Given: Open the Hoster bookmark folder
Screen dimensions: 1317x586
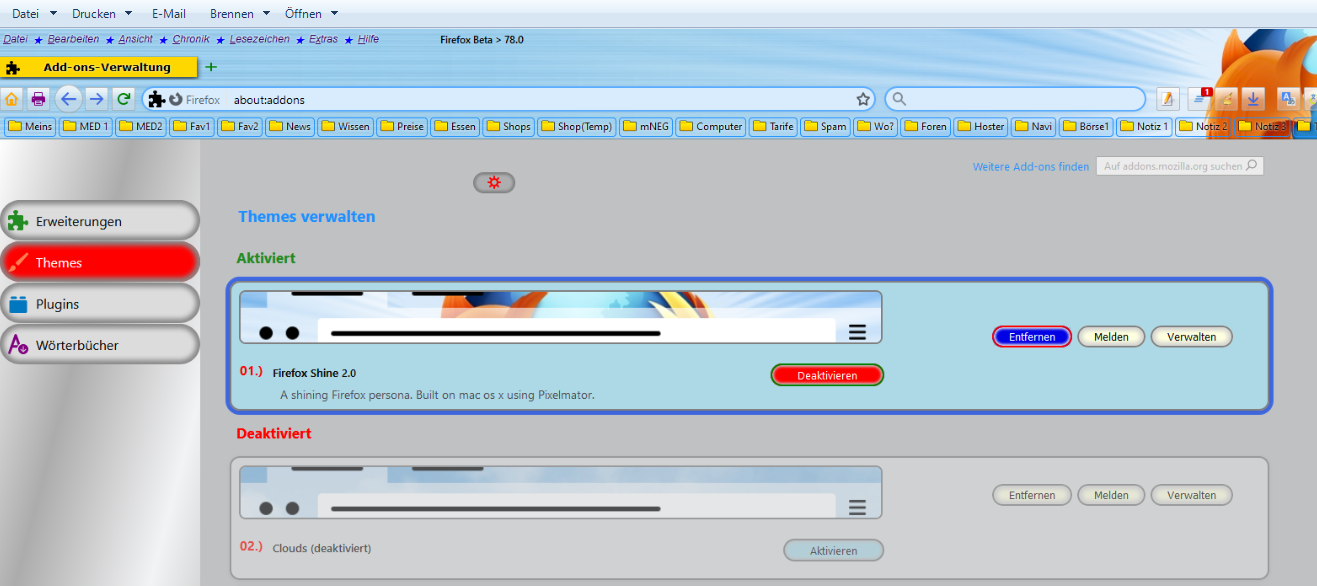Looking at the screenshot, I should point(981,127).
